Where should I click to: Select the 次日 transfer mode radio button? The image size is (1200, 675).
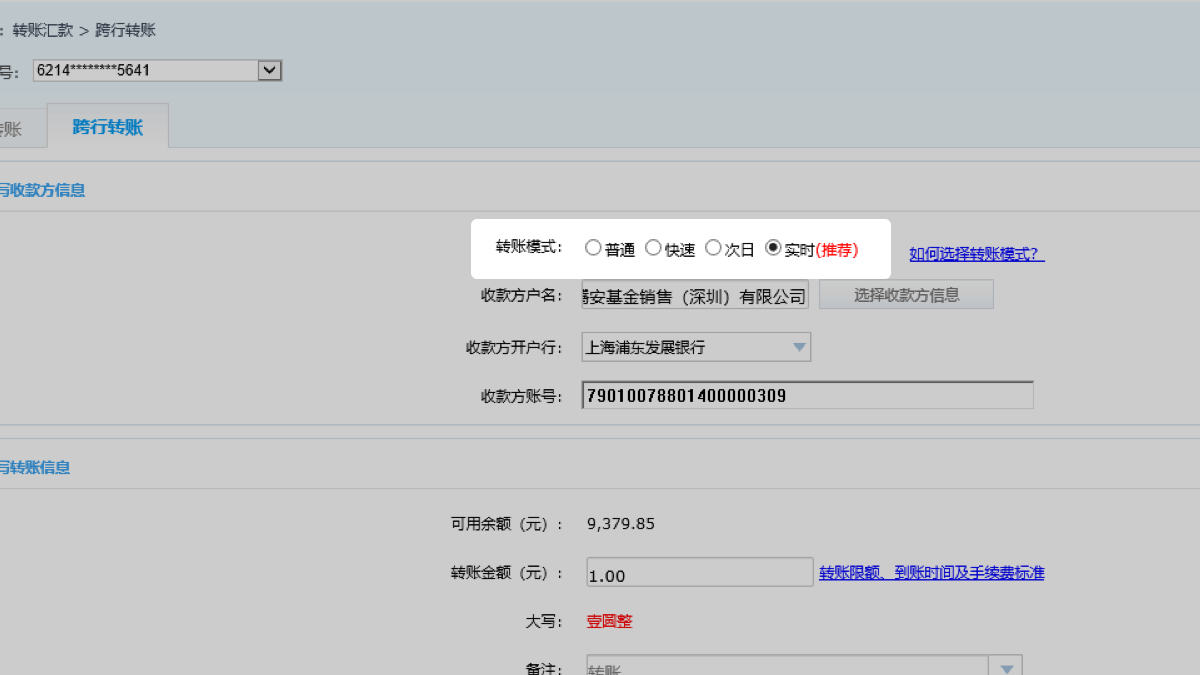[x=713, y=248]
